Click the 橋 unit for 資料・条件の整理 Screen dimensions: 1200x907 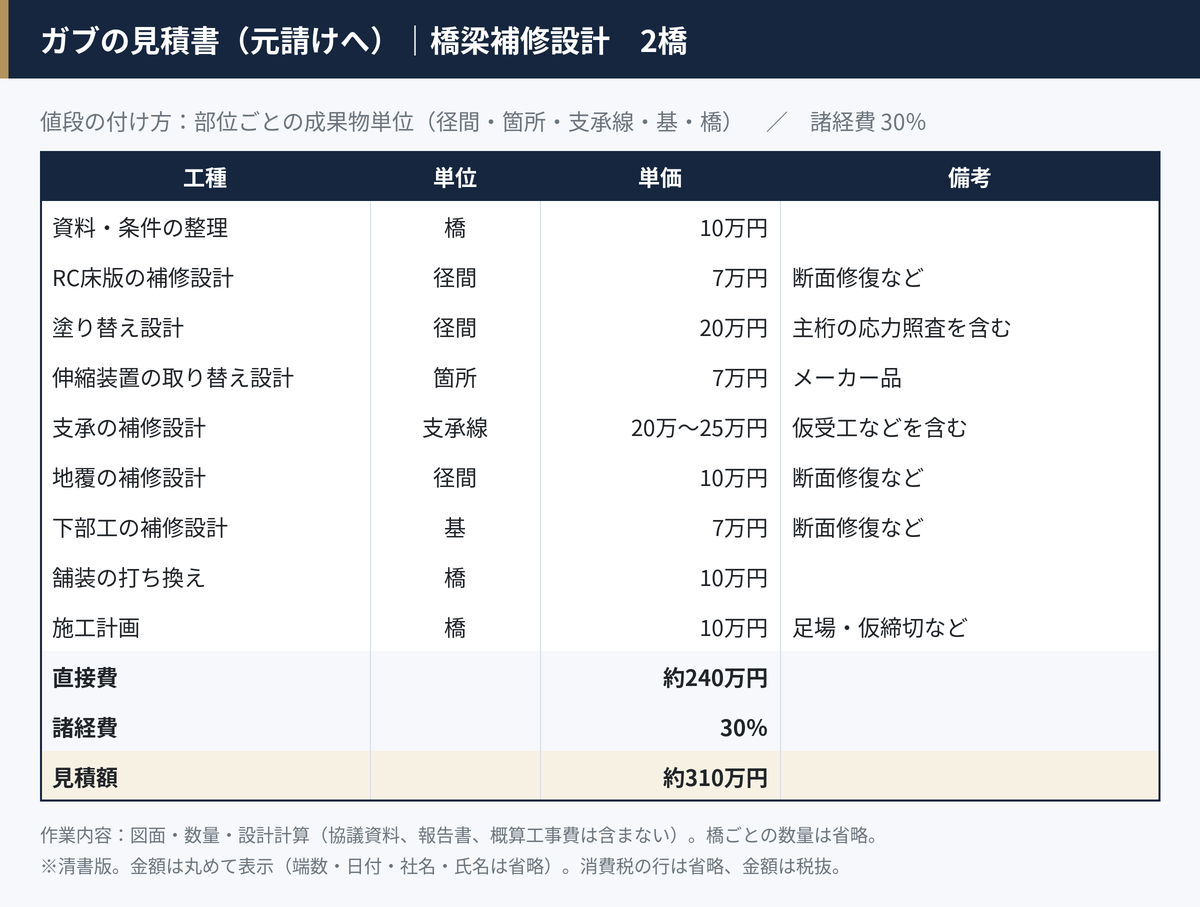coord(455,228)
